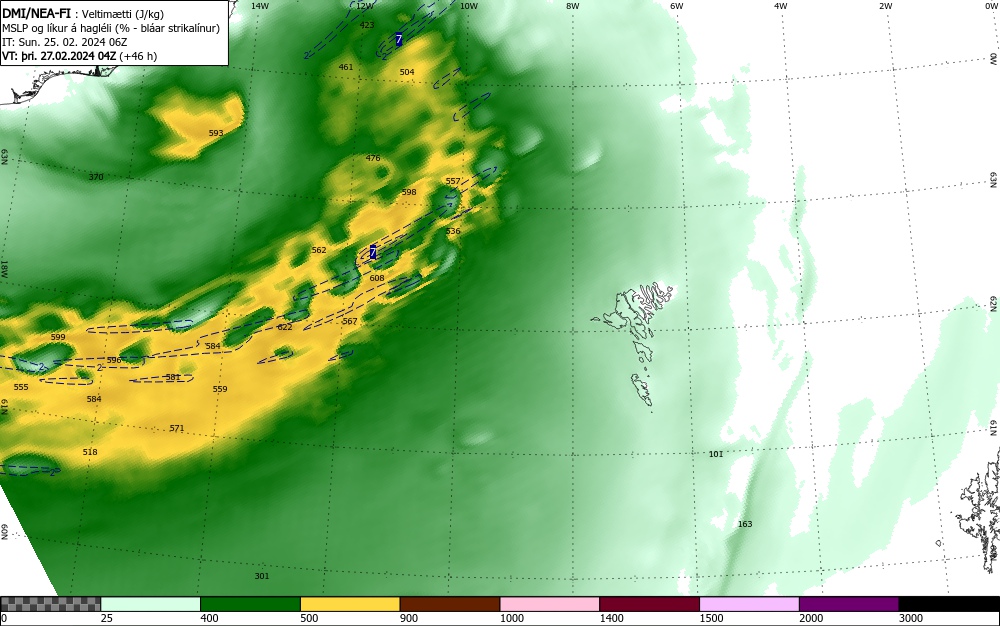Click the map value '608'
The height and width of the screenshot is (626, 1000).
pyautogui.click(x=377, y=278)
